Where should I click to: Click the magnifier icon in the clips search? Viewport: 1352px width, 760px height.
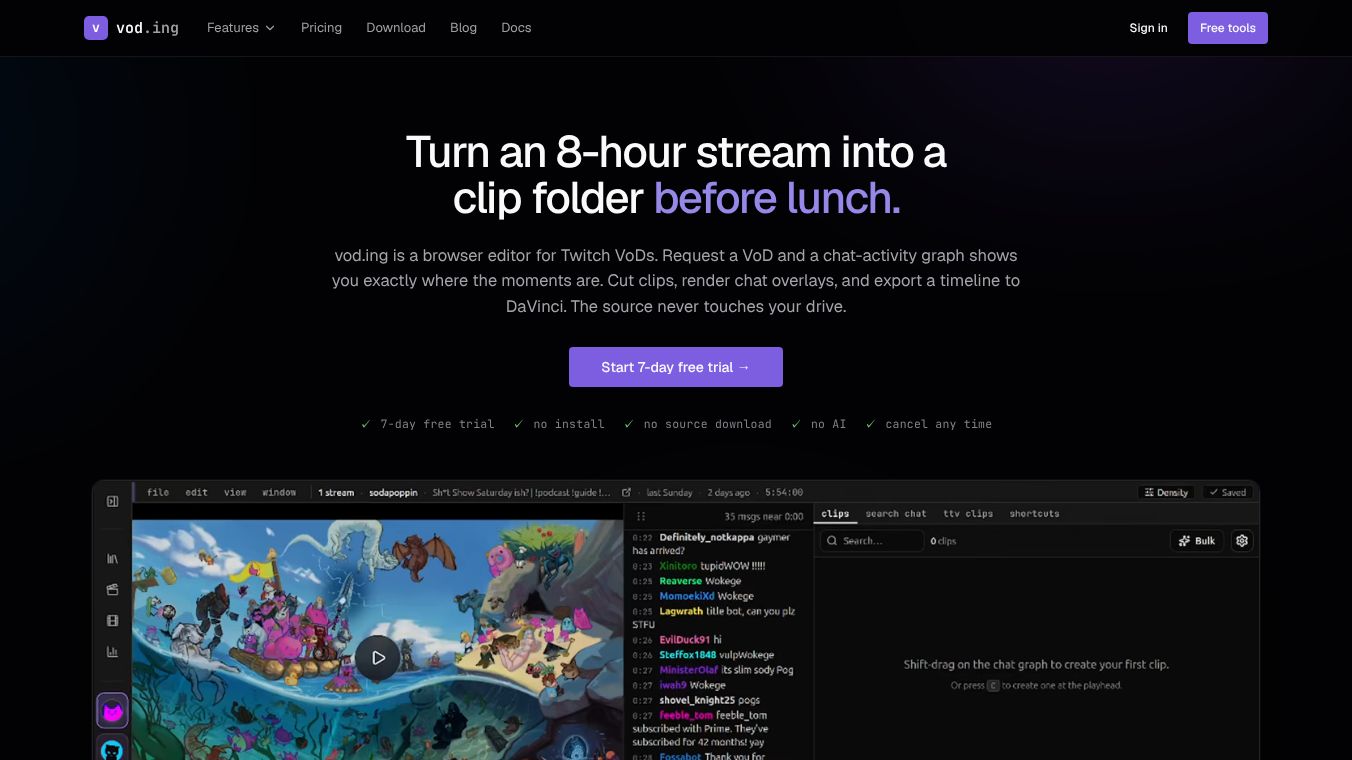[832, 541]
